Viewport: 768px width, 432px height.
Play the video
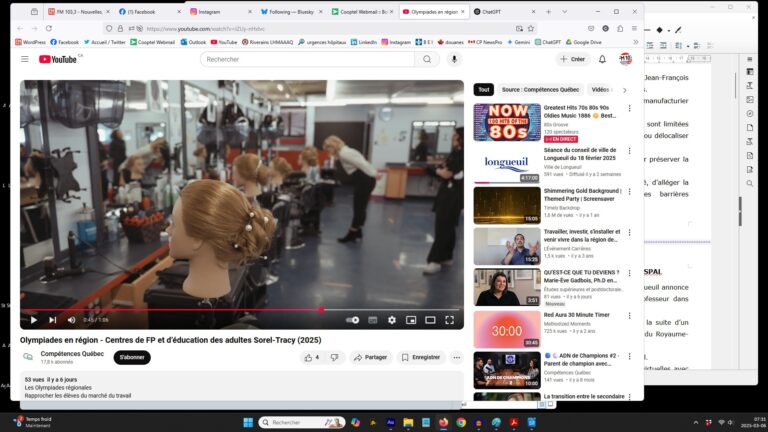(x=33, y=320)
